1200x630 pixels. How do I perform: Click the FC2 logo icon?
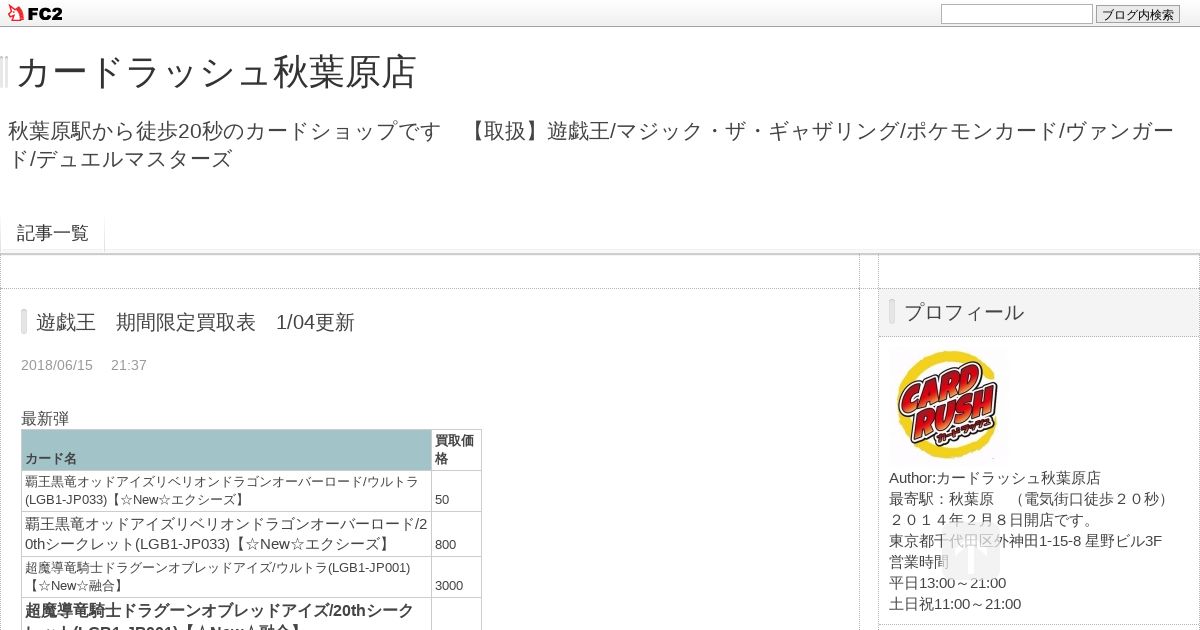35,13
